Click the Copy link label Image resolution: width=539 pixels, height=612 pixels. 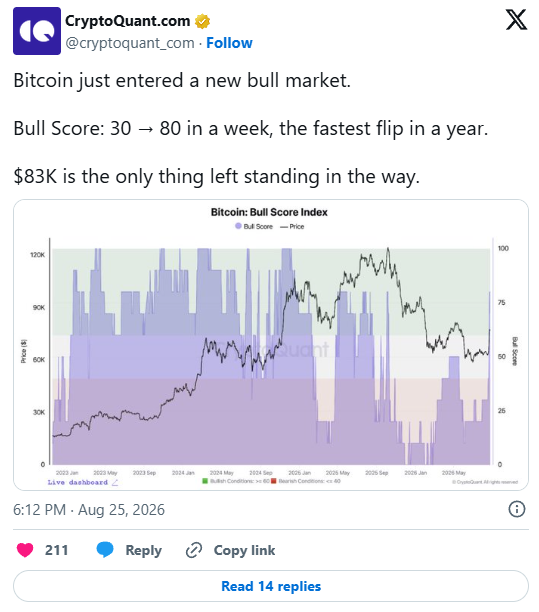pyautogui.click(x=244, y=550)
